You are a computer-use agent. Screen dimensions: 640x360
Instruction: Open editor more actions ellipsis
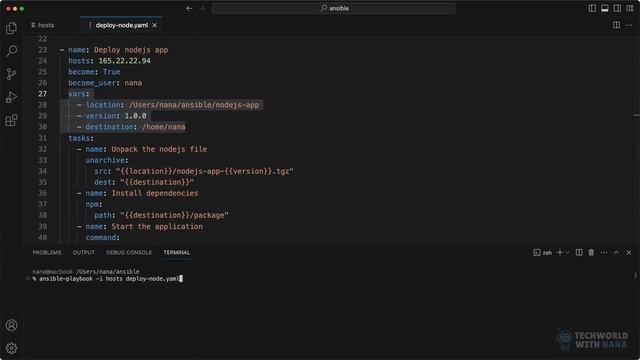(629, 25)
